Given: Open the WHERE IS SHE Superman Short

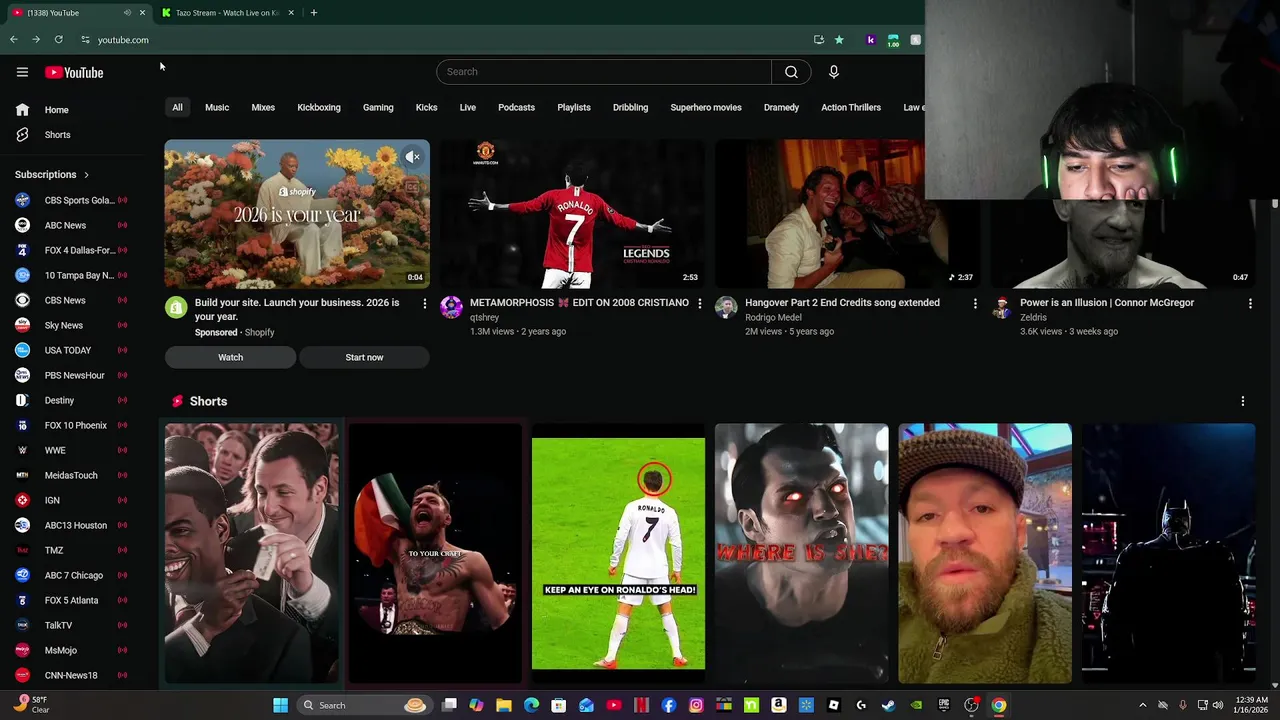Looking at the screenshot, I should [801, 553].
